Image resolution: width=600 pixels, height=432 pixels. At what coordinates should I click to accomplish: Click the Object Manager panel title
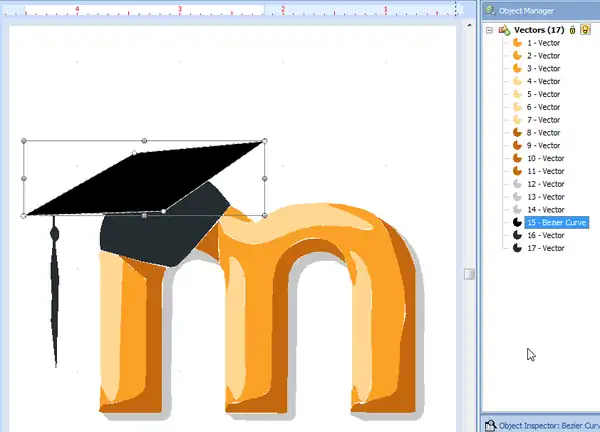(x=528, y=10)
